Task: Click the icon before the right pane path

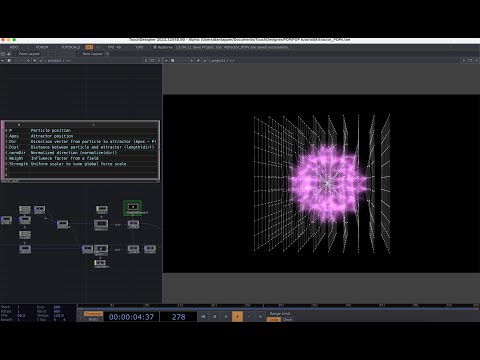Action: tap(204, 61)
